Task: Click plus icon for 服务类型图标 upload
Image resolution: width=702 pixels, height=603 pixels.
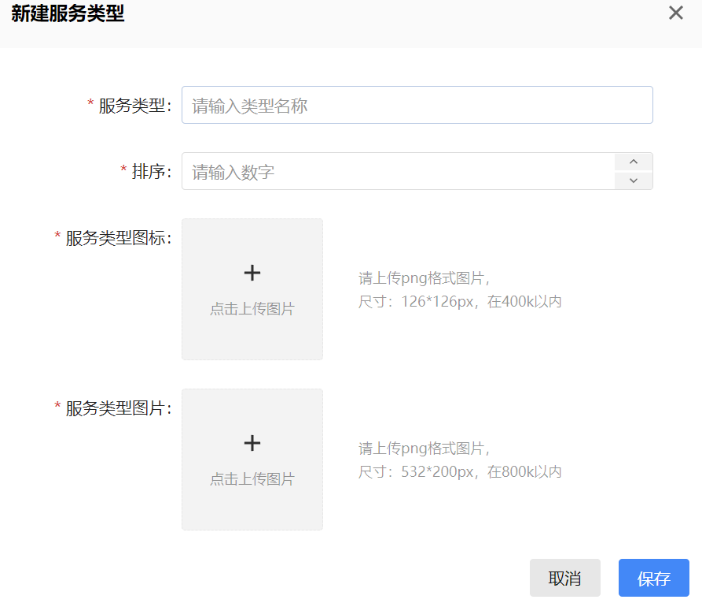Action: (252, 272)
